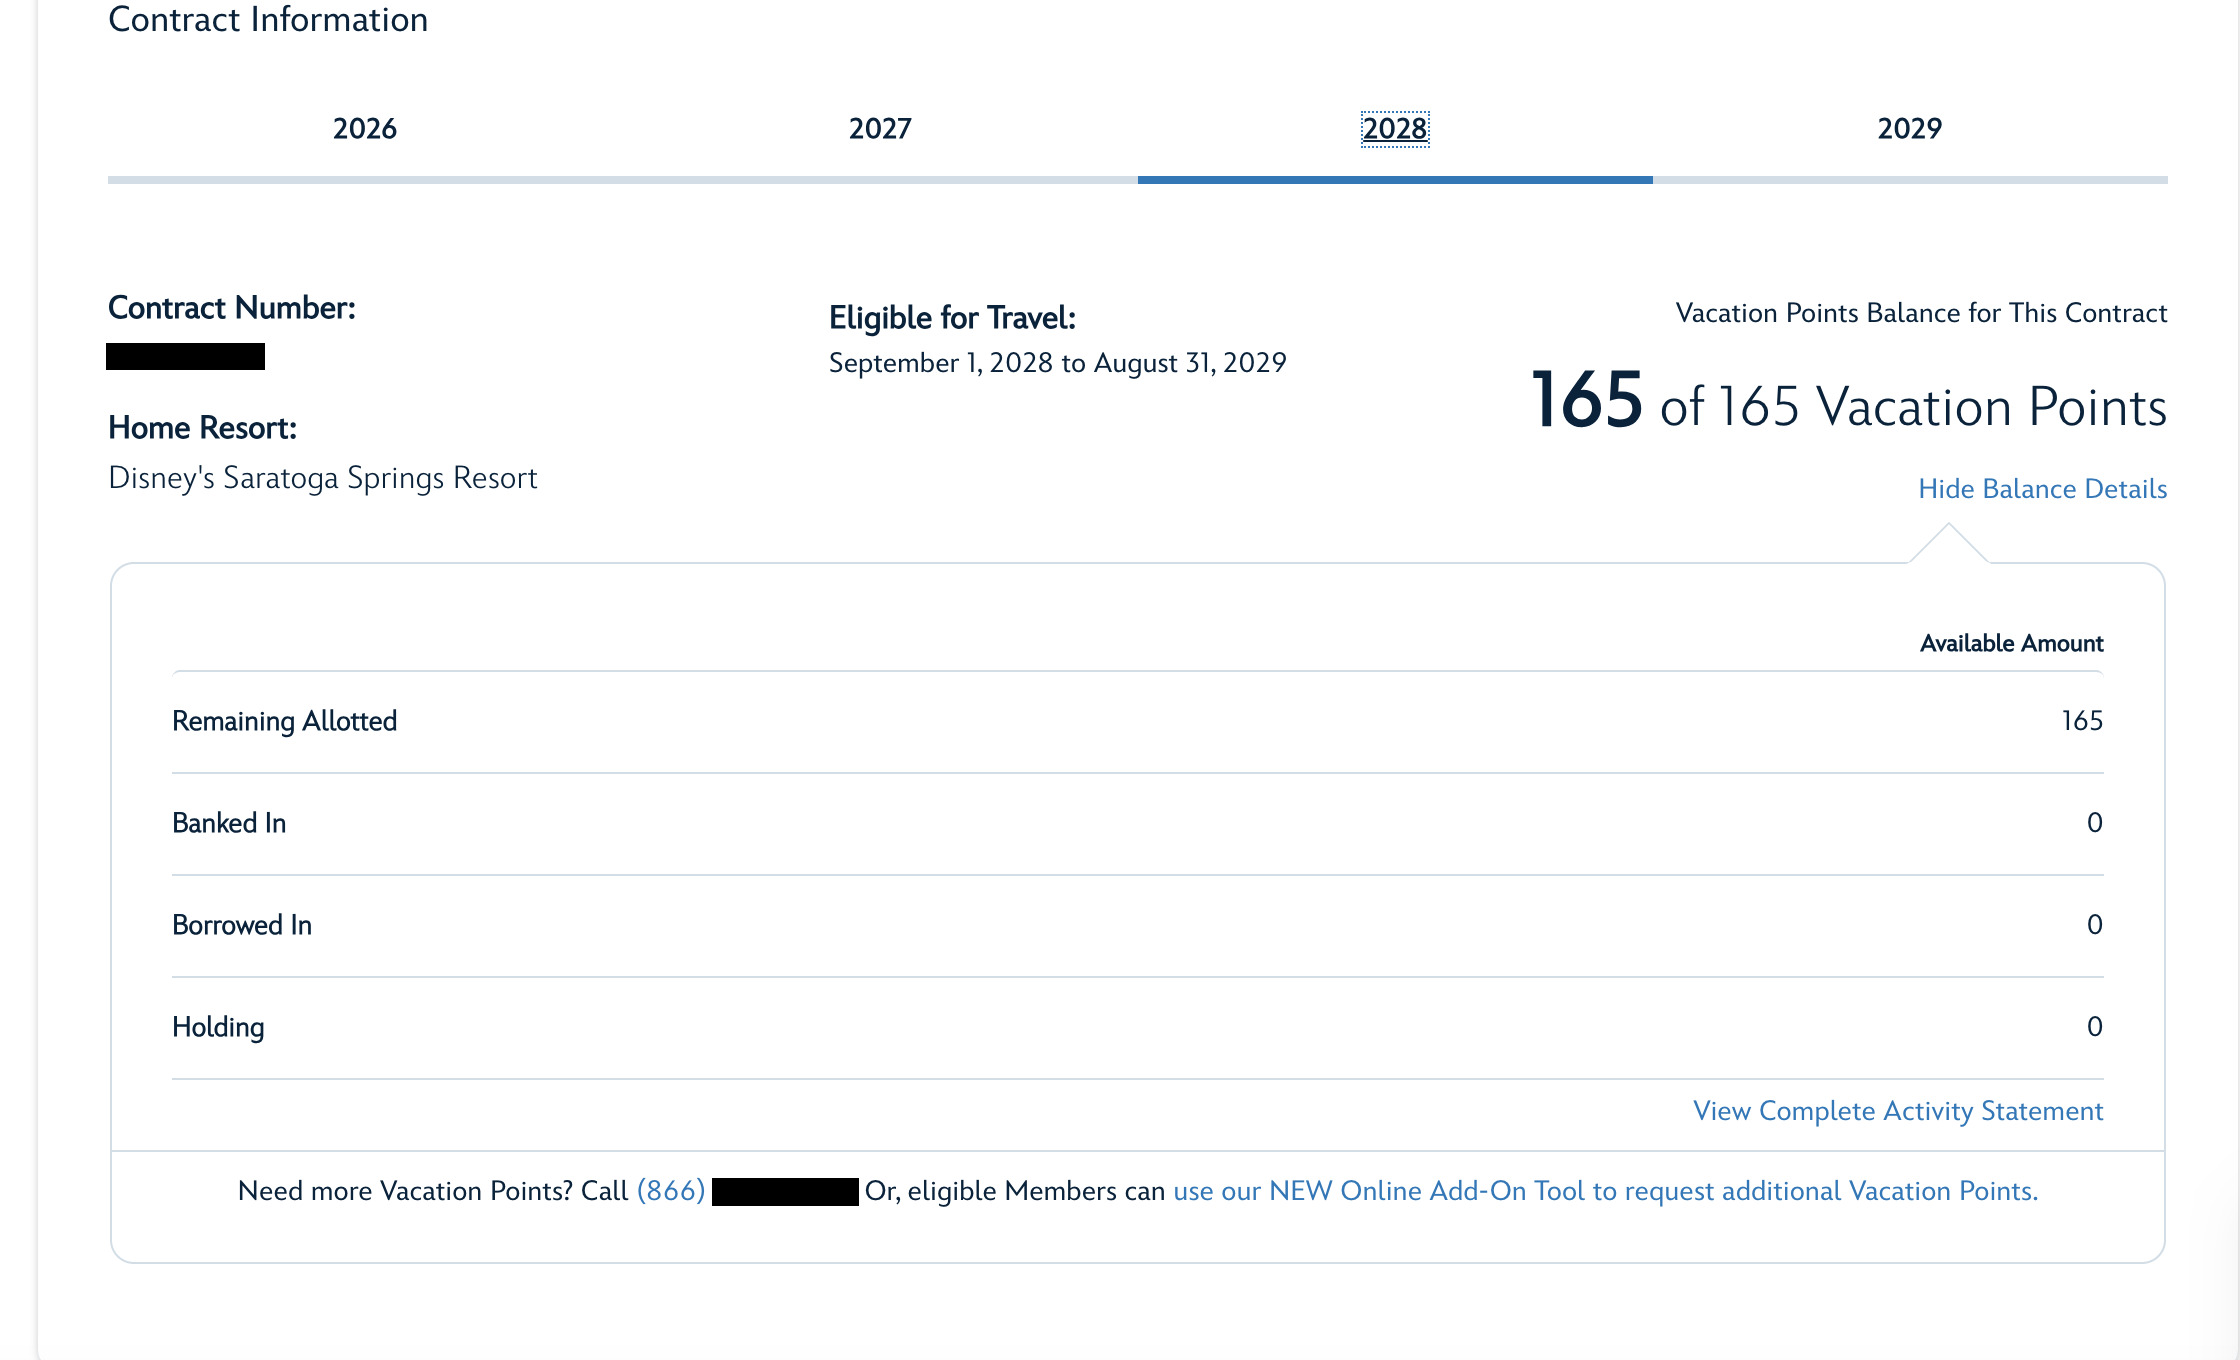The width and height of the screenshot is (2240, 1360).
Task: Open the 2029 year tab
Action: pos(1910,129)
